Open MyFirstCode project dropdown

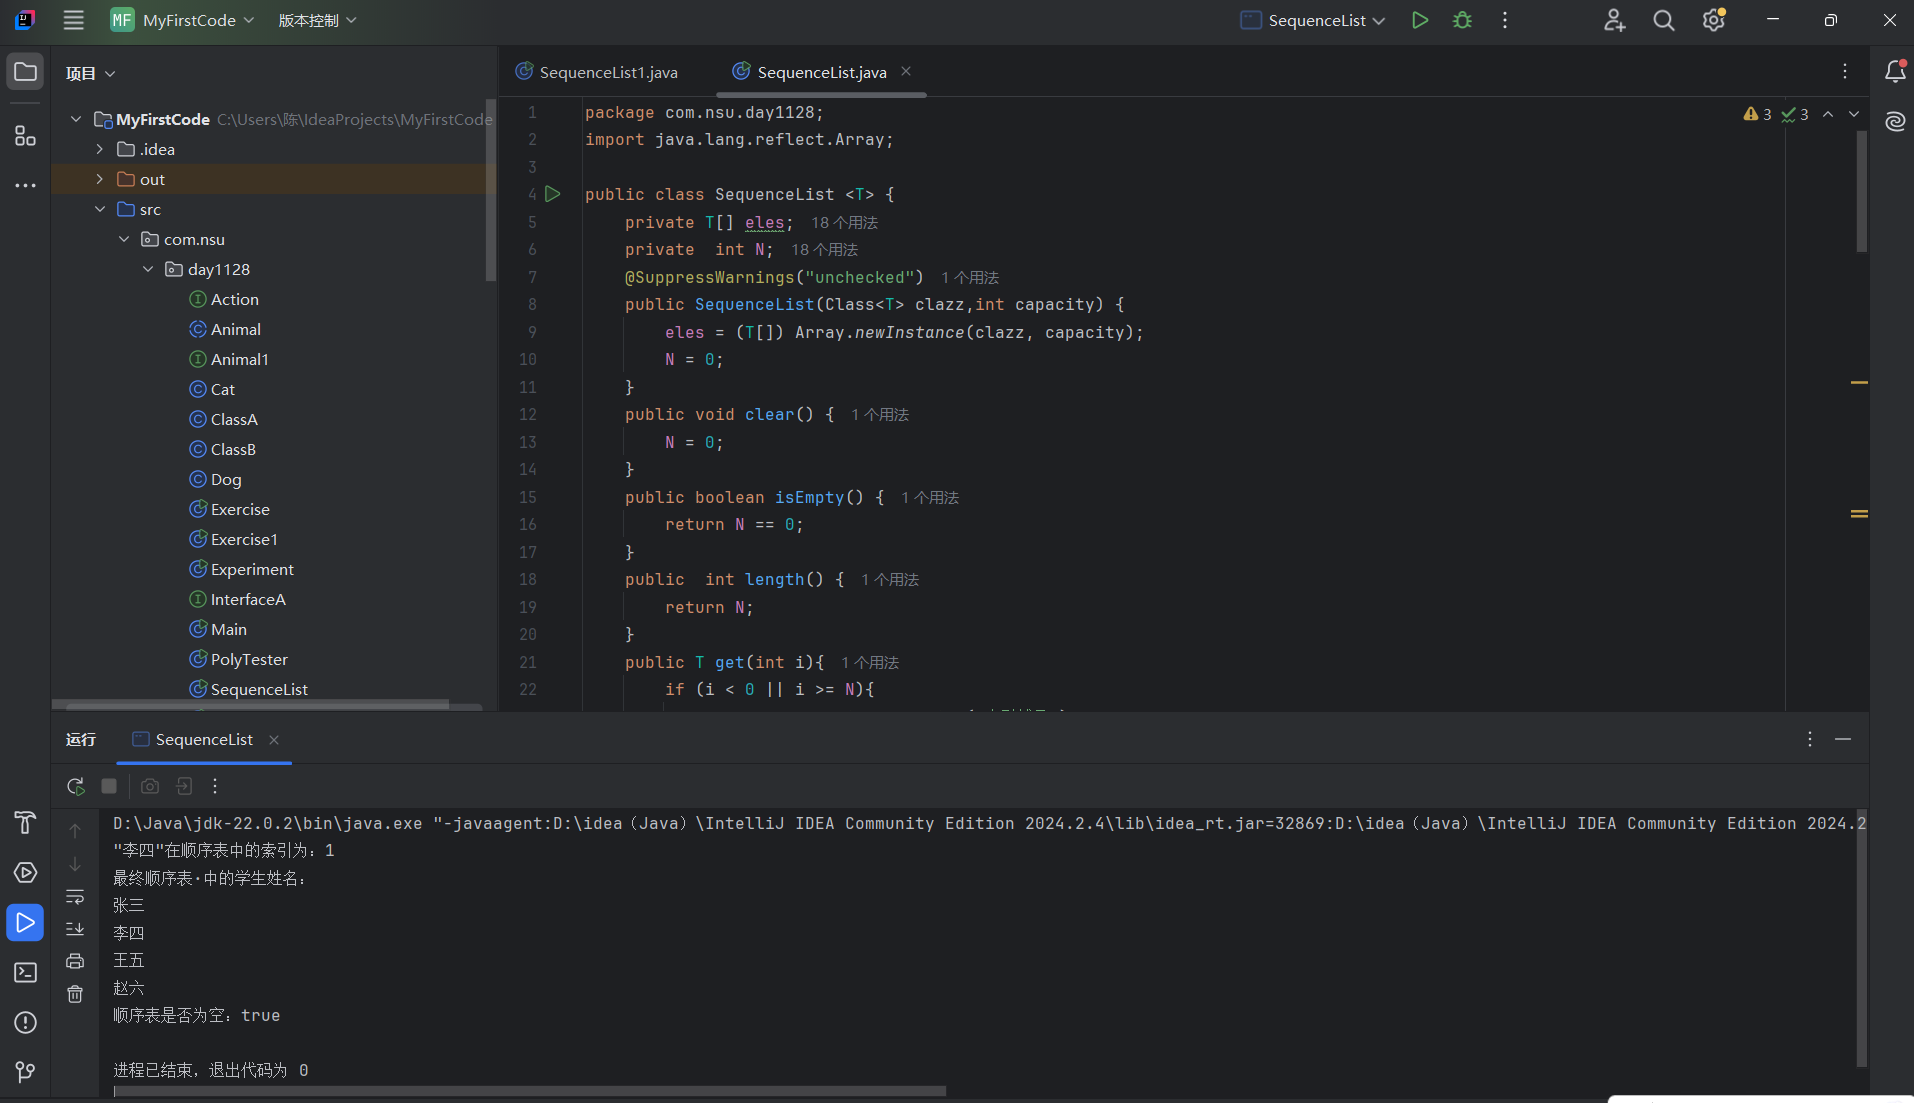(x=183, y=20)
